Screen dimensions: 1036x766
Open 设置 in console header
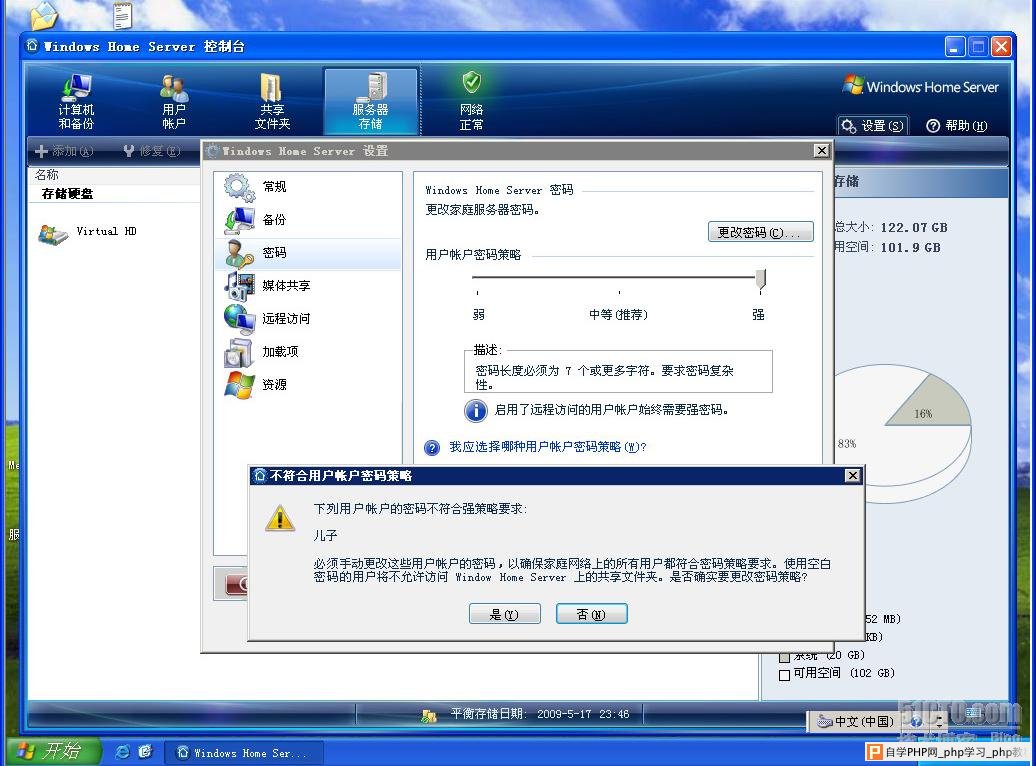873,126
